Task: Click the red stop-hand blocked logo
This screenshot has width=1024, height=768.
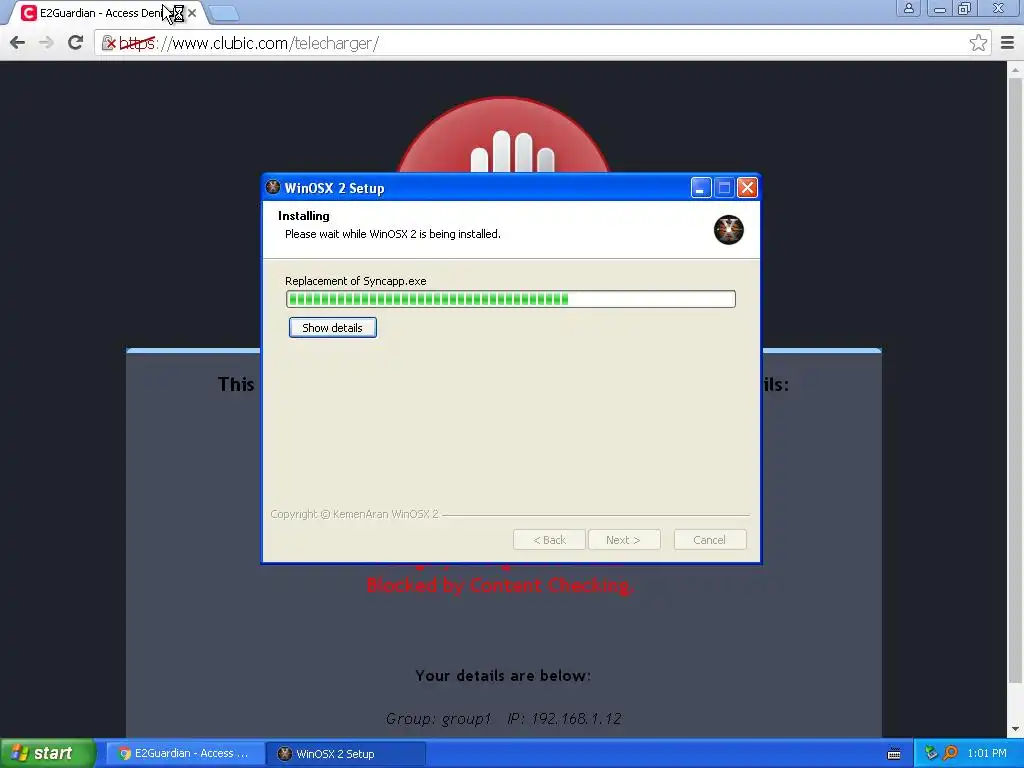Action: pyautogui.click(x=504, y=135)
